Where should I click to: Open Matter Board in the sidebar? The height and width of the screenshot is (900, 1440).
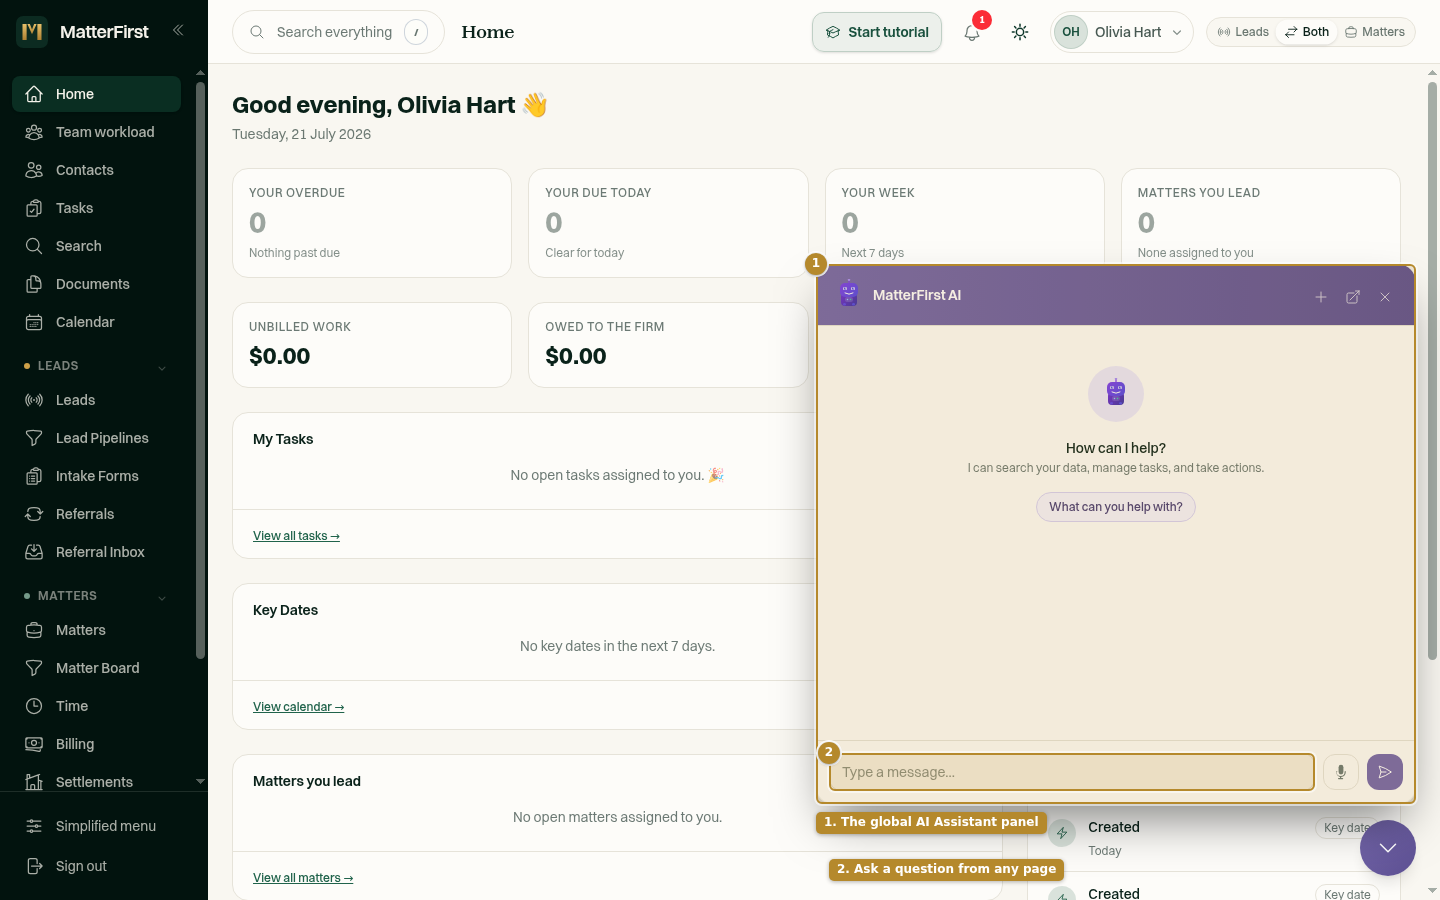pyautogui.click(x=97, y=668)
